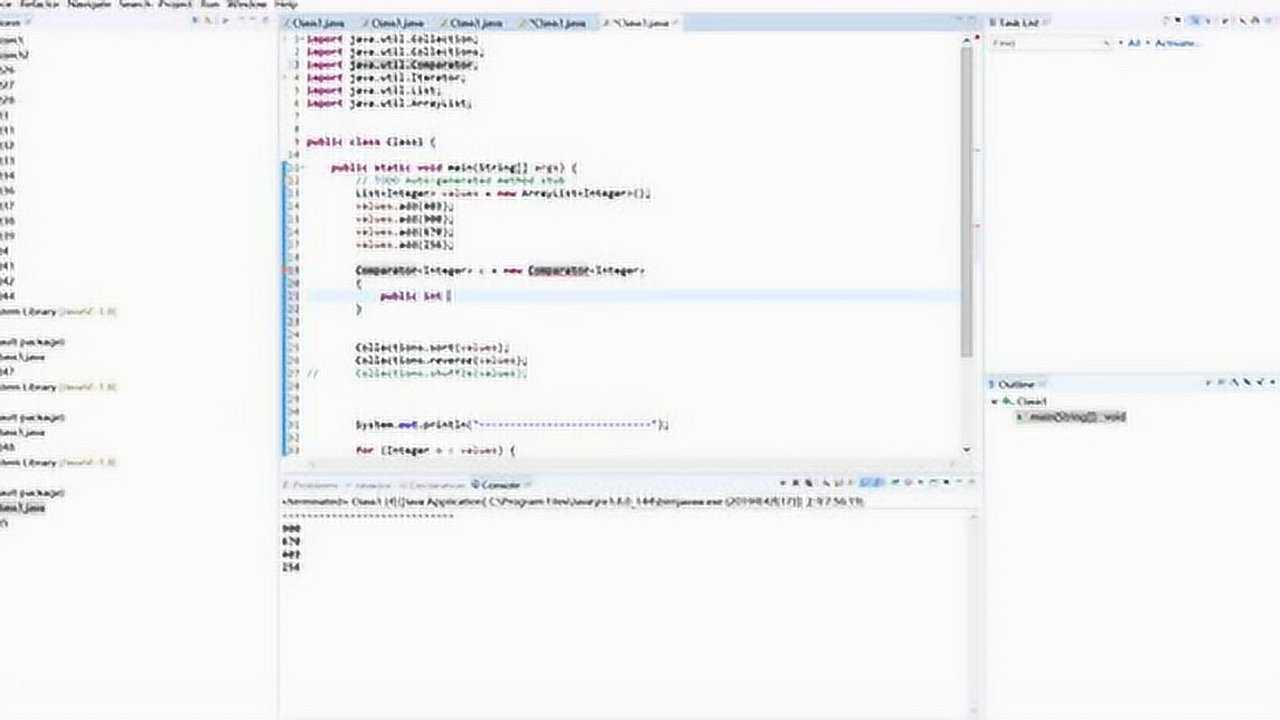The height and width of the screenshot is (720, 1280).
Task: Open the Task List Find dropdown arrow
Action: (x=1106, y=43)
